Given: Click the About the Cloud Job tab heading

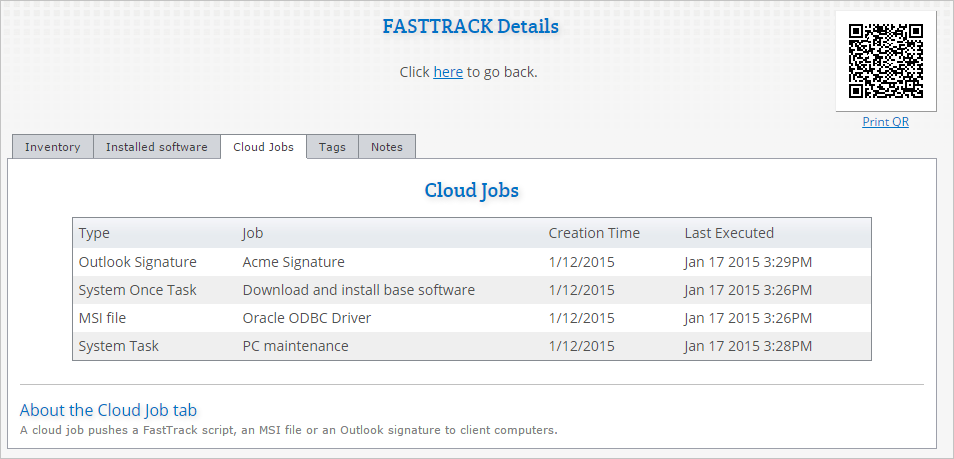Looking at the screenshot, I should (x=108, y=410).
